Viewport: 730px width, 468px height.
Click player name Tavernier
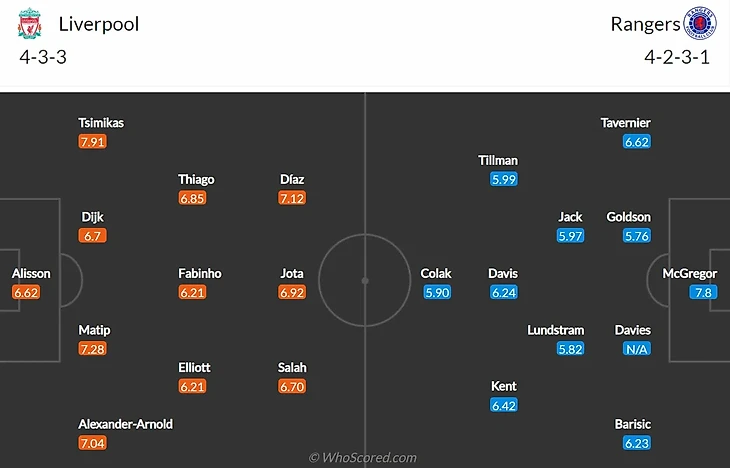click(625, 123)
